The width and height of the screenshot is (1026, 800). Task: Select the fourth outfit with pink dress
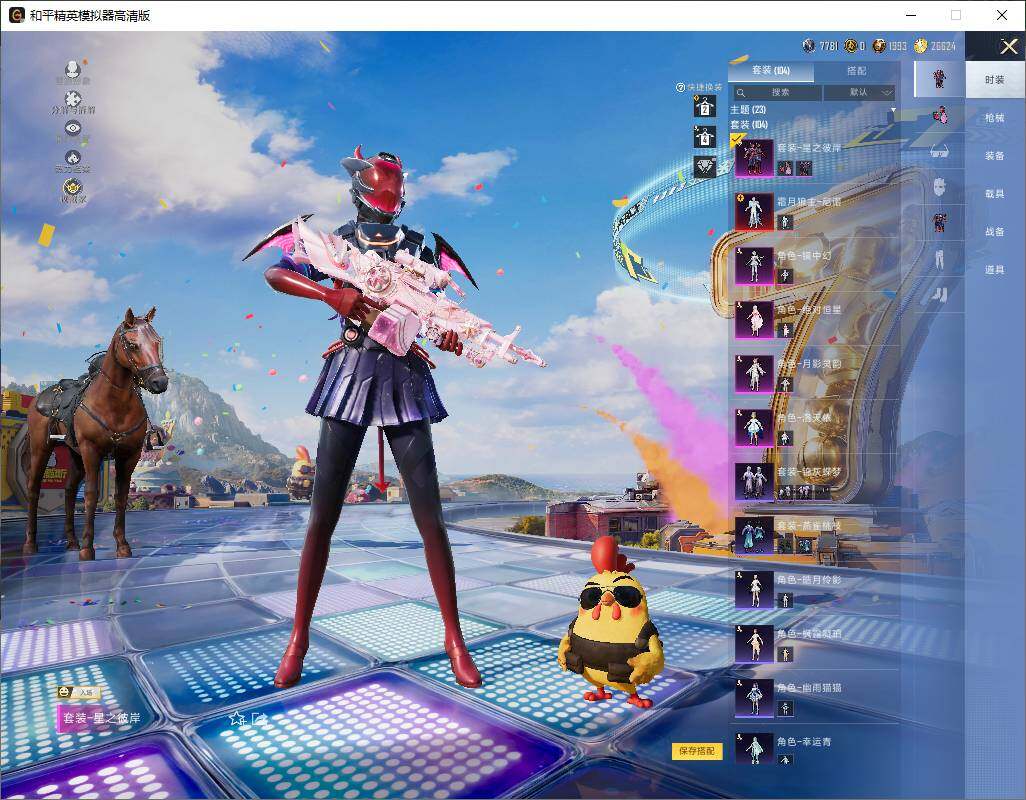(754, 320)
